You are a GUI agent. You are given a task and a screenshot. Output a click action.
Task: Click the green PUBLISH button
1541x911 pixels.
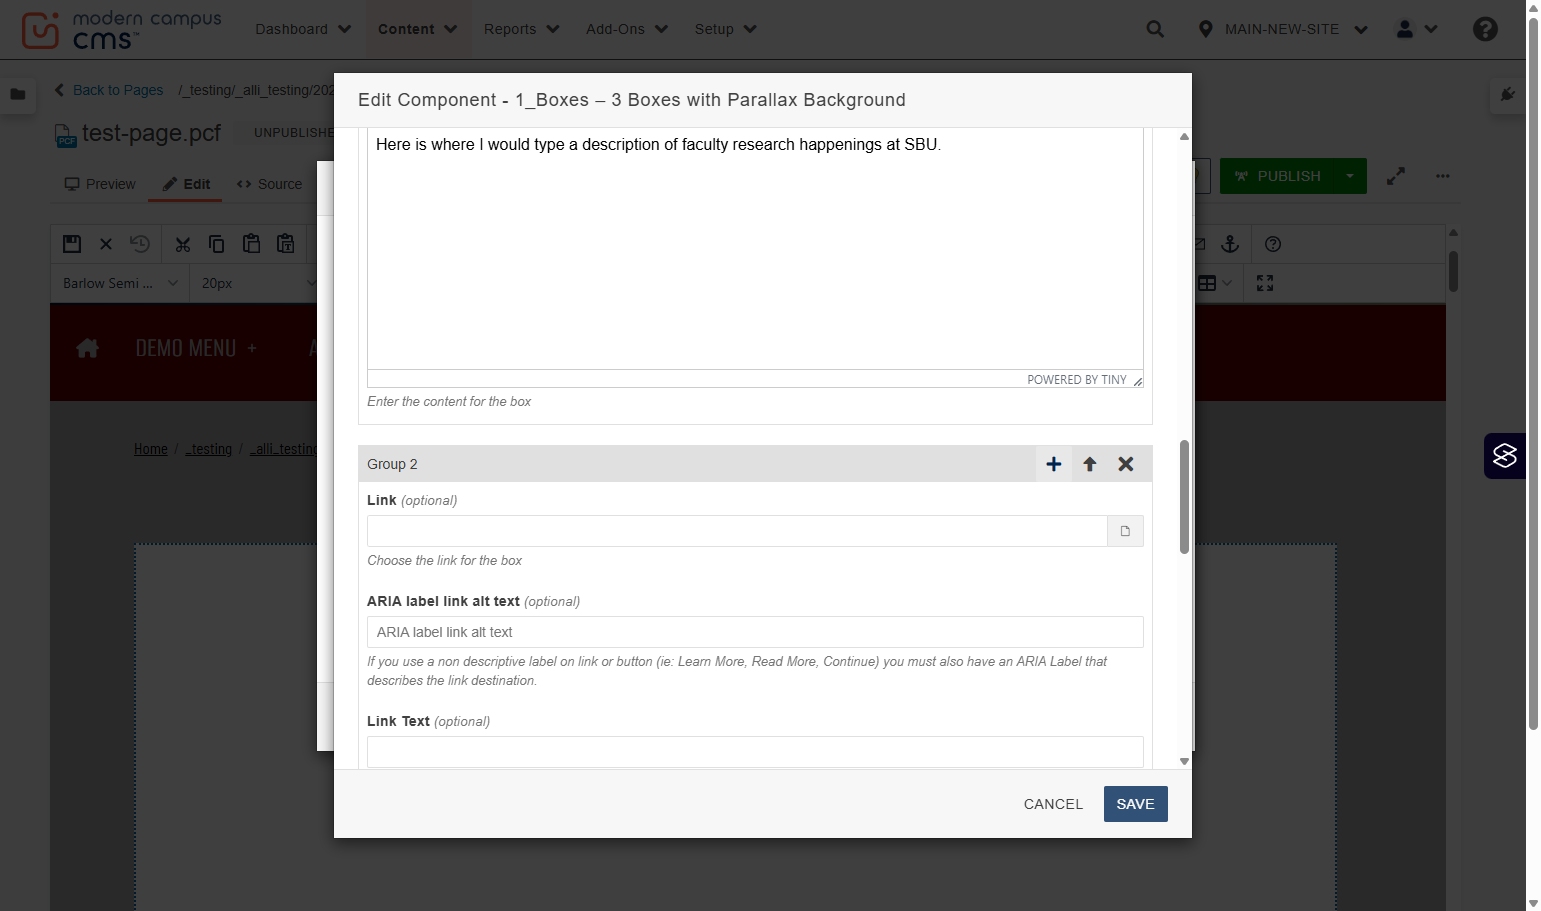pos(1278,176)
